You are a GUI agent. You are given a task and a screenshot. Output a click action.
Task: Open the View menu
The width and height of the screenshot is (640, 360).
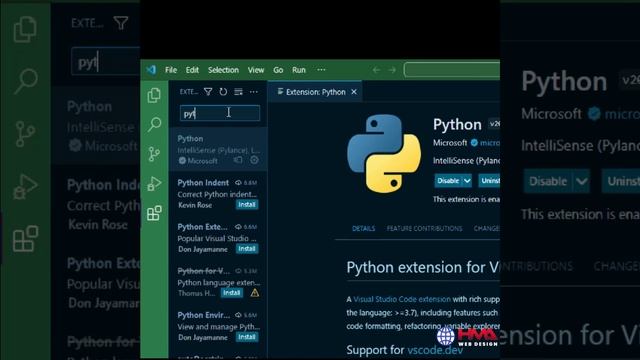[256, 70]
